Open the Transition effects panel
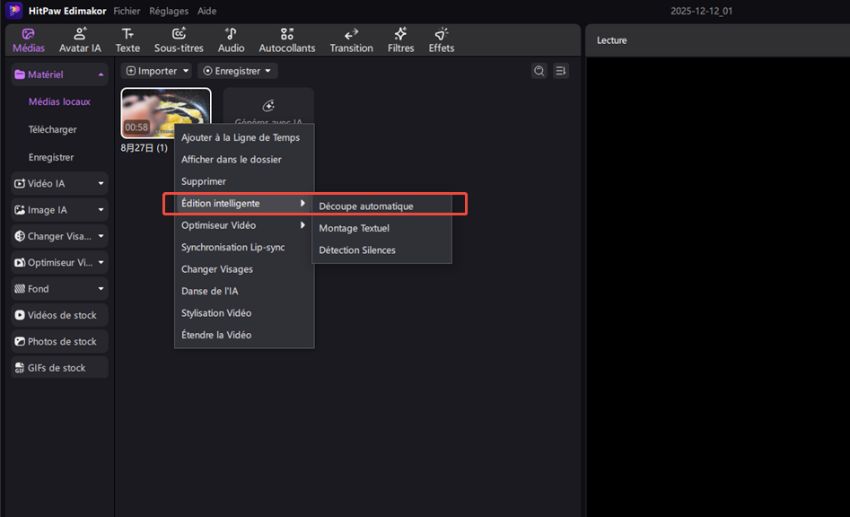 [x=351, y=40]
